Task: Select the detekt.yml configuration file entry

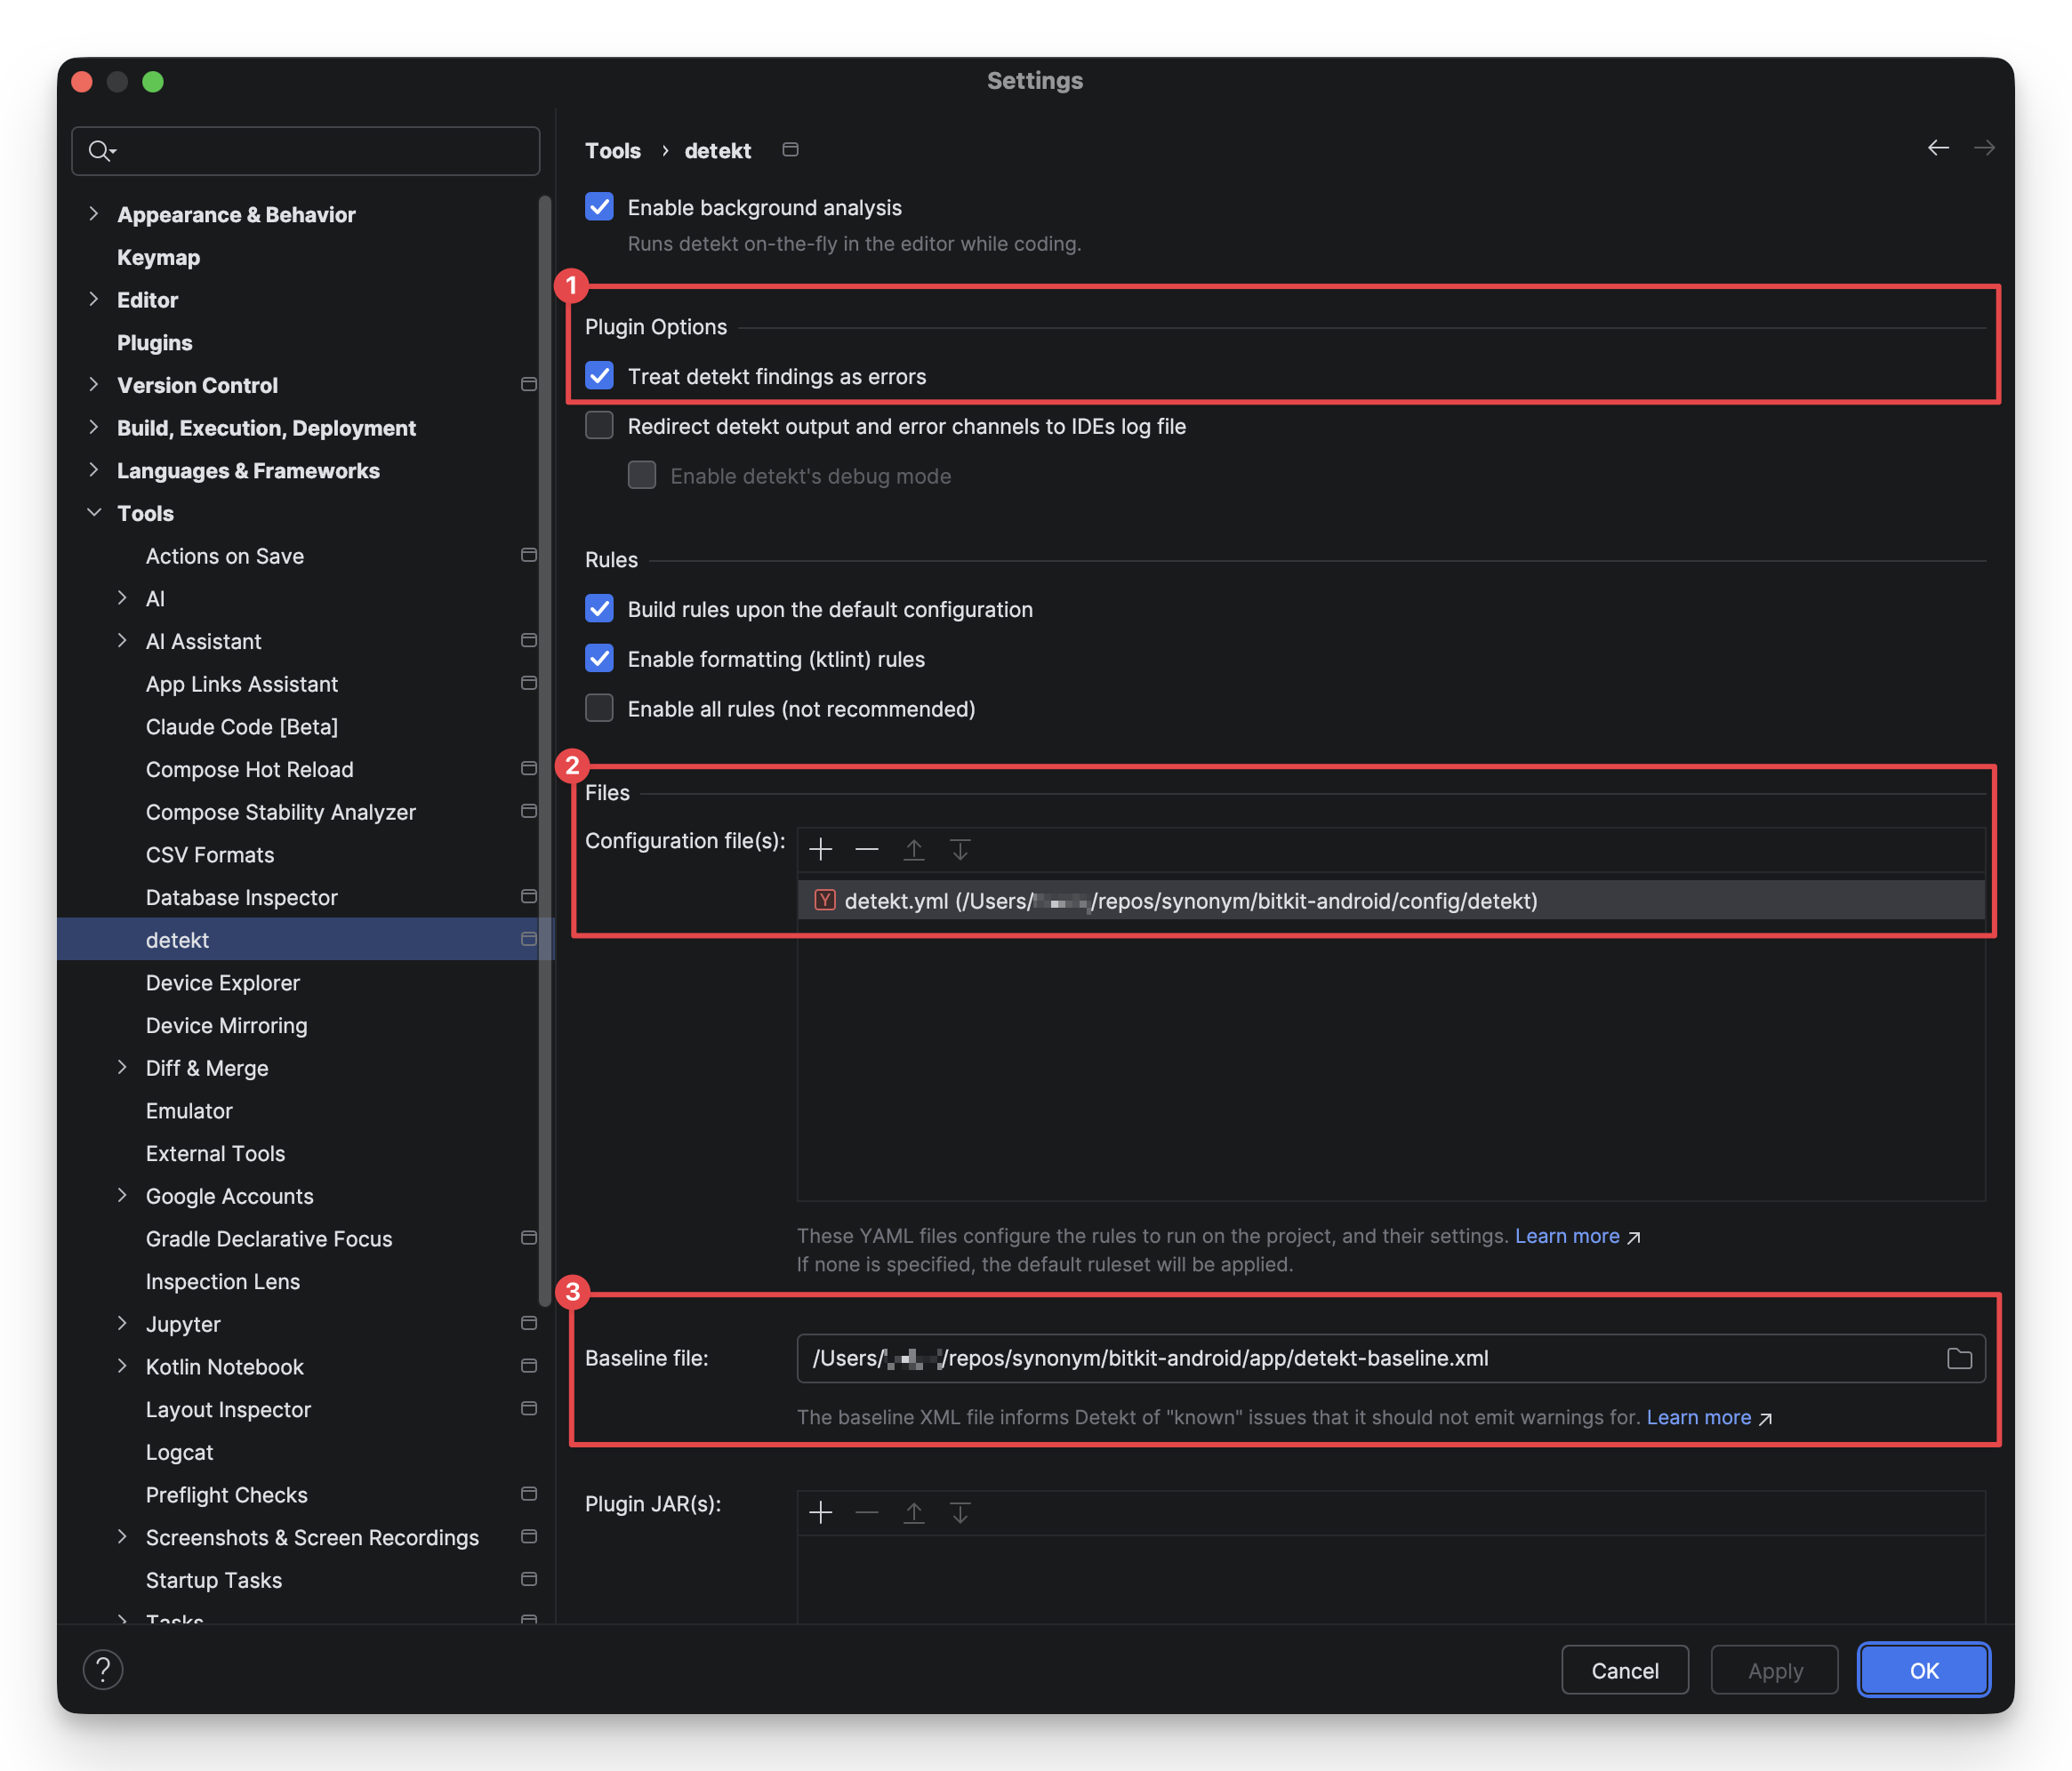Action: [x=1391, y=900]
